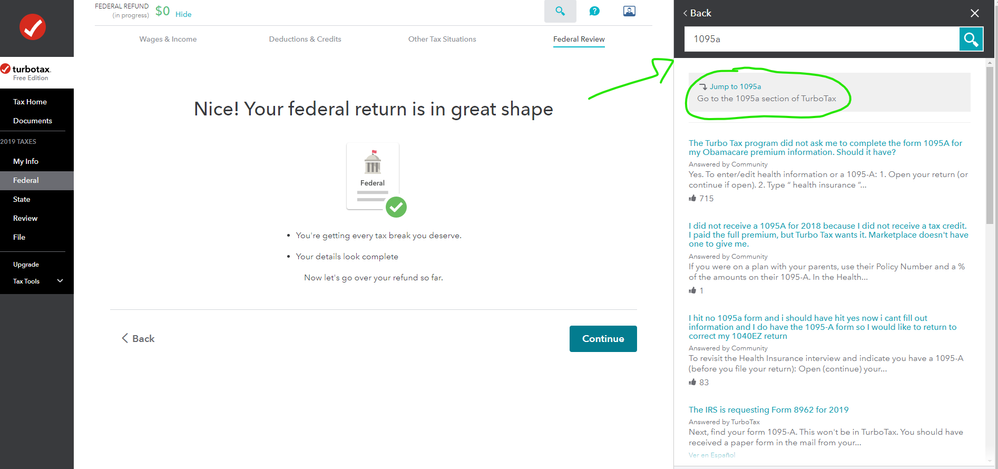The image size is (998, 469).
Task: Click the Continue button
Action: pyautogui.click(x=603, y=339)
